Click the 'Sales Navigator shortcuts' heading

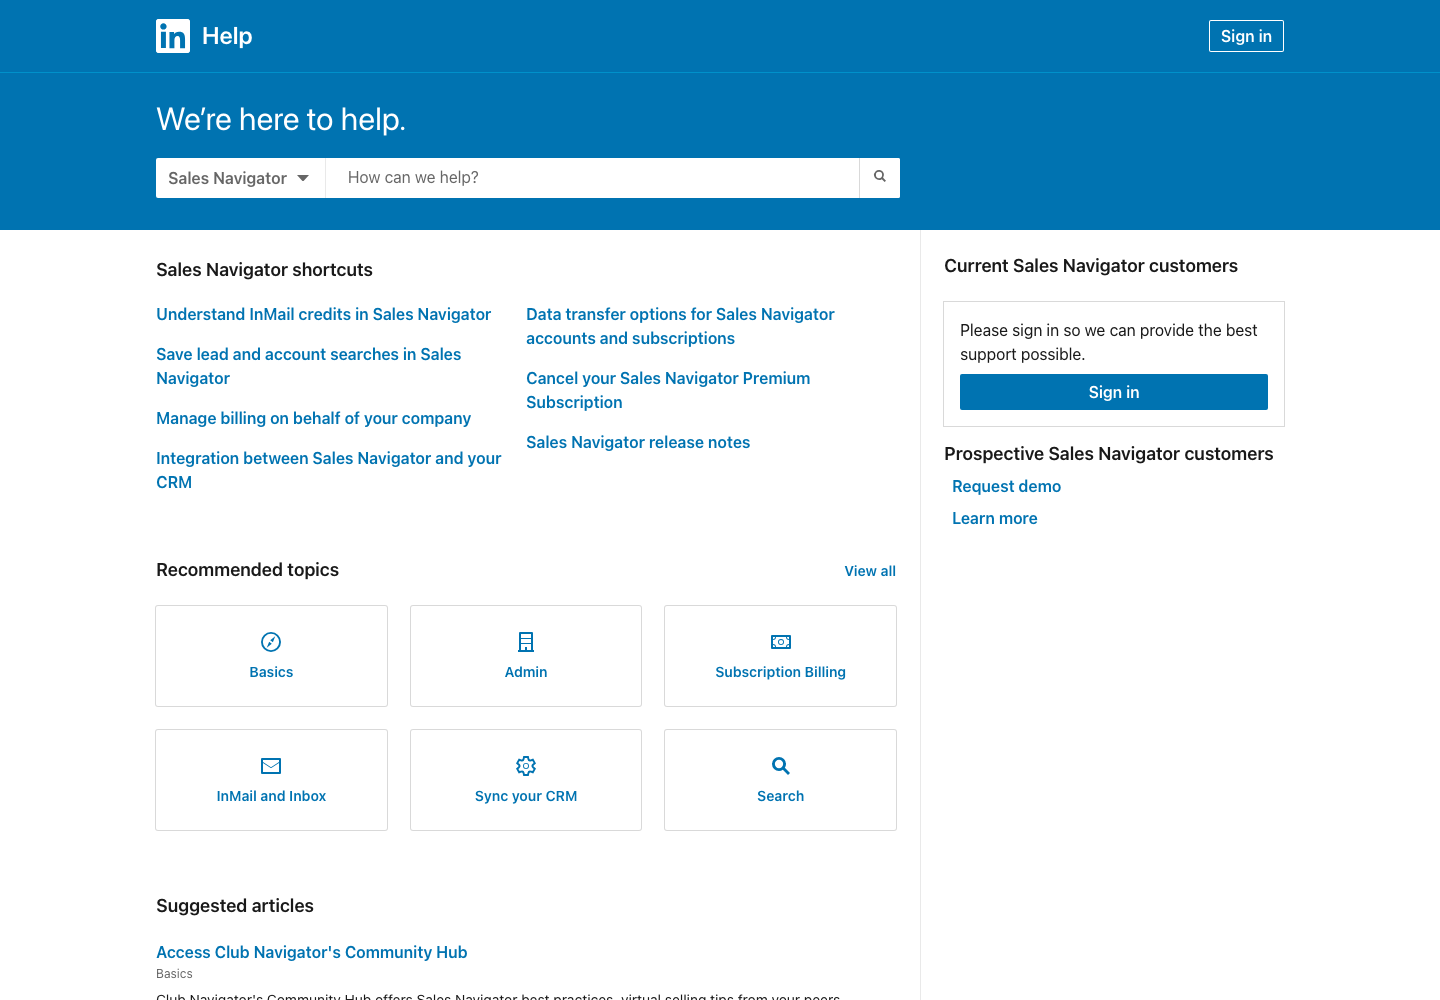tap(264, 270)
